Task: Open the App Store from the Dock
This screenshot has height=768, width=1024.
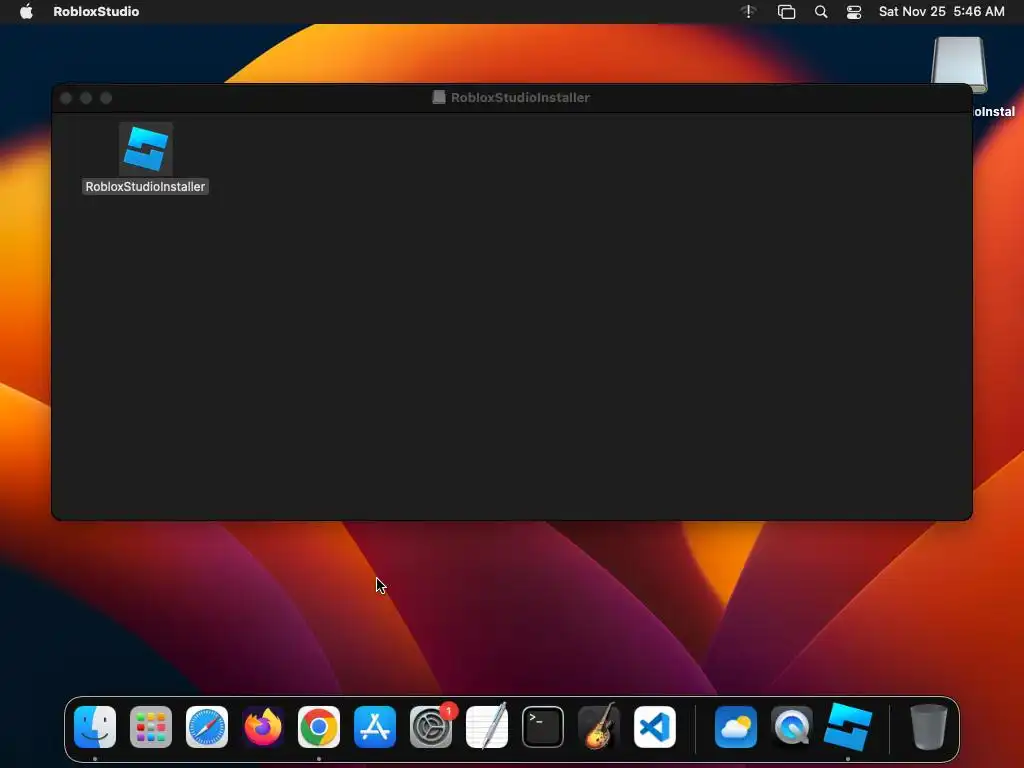Action: pyautogui.click(x=375, y=727)
